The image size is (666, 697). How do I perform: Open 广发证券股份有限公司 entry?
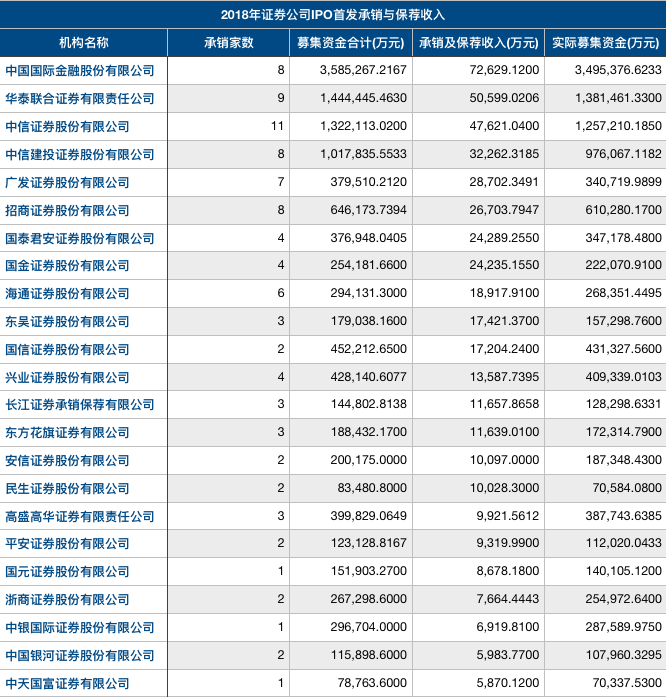point(68,182)
